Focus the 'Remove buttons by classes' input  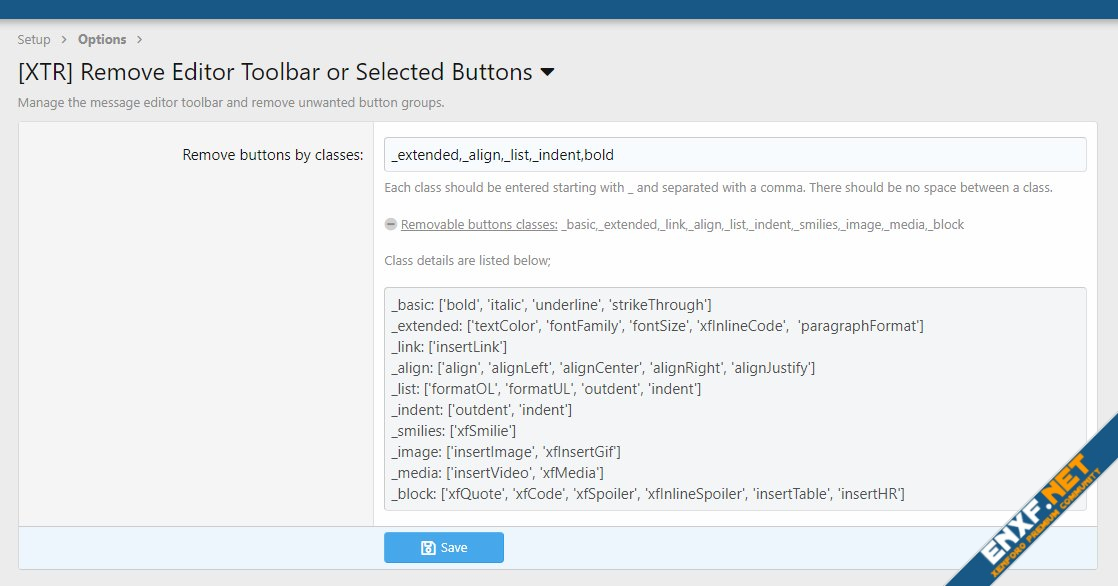734,155
